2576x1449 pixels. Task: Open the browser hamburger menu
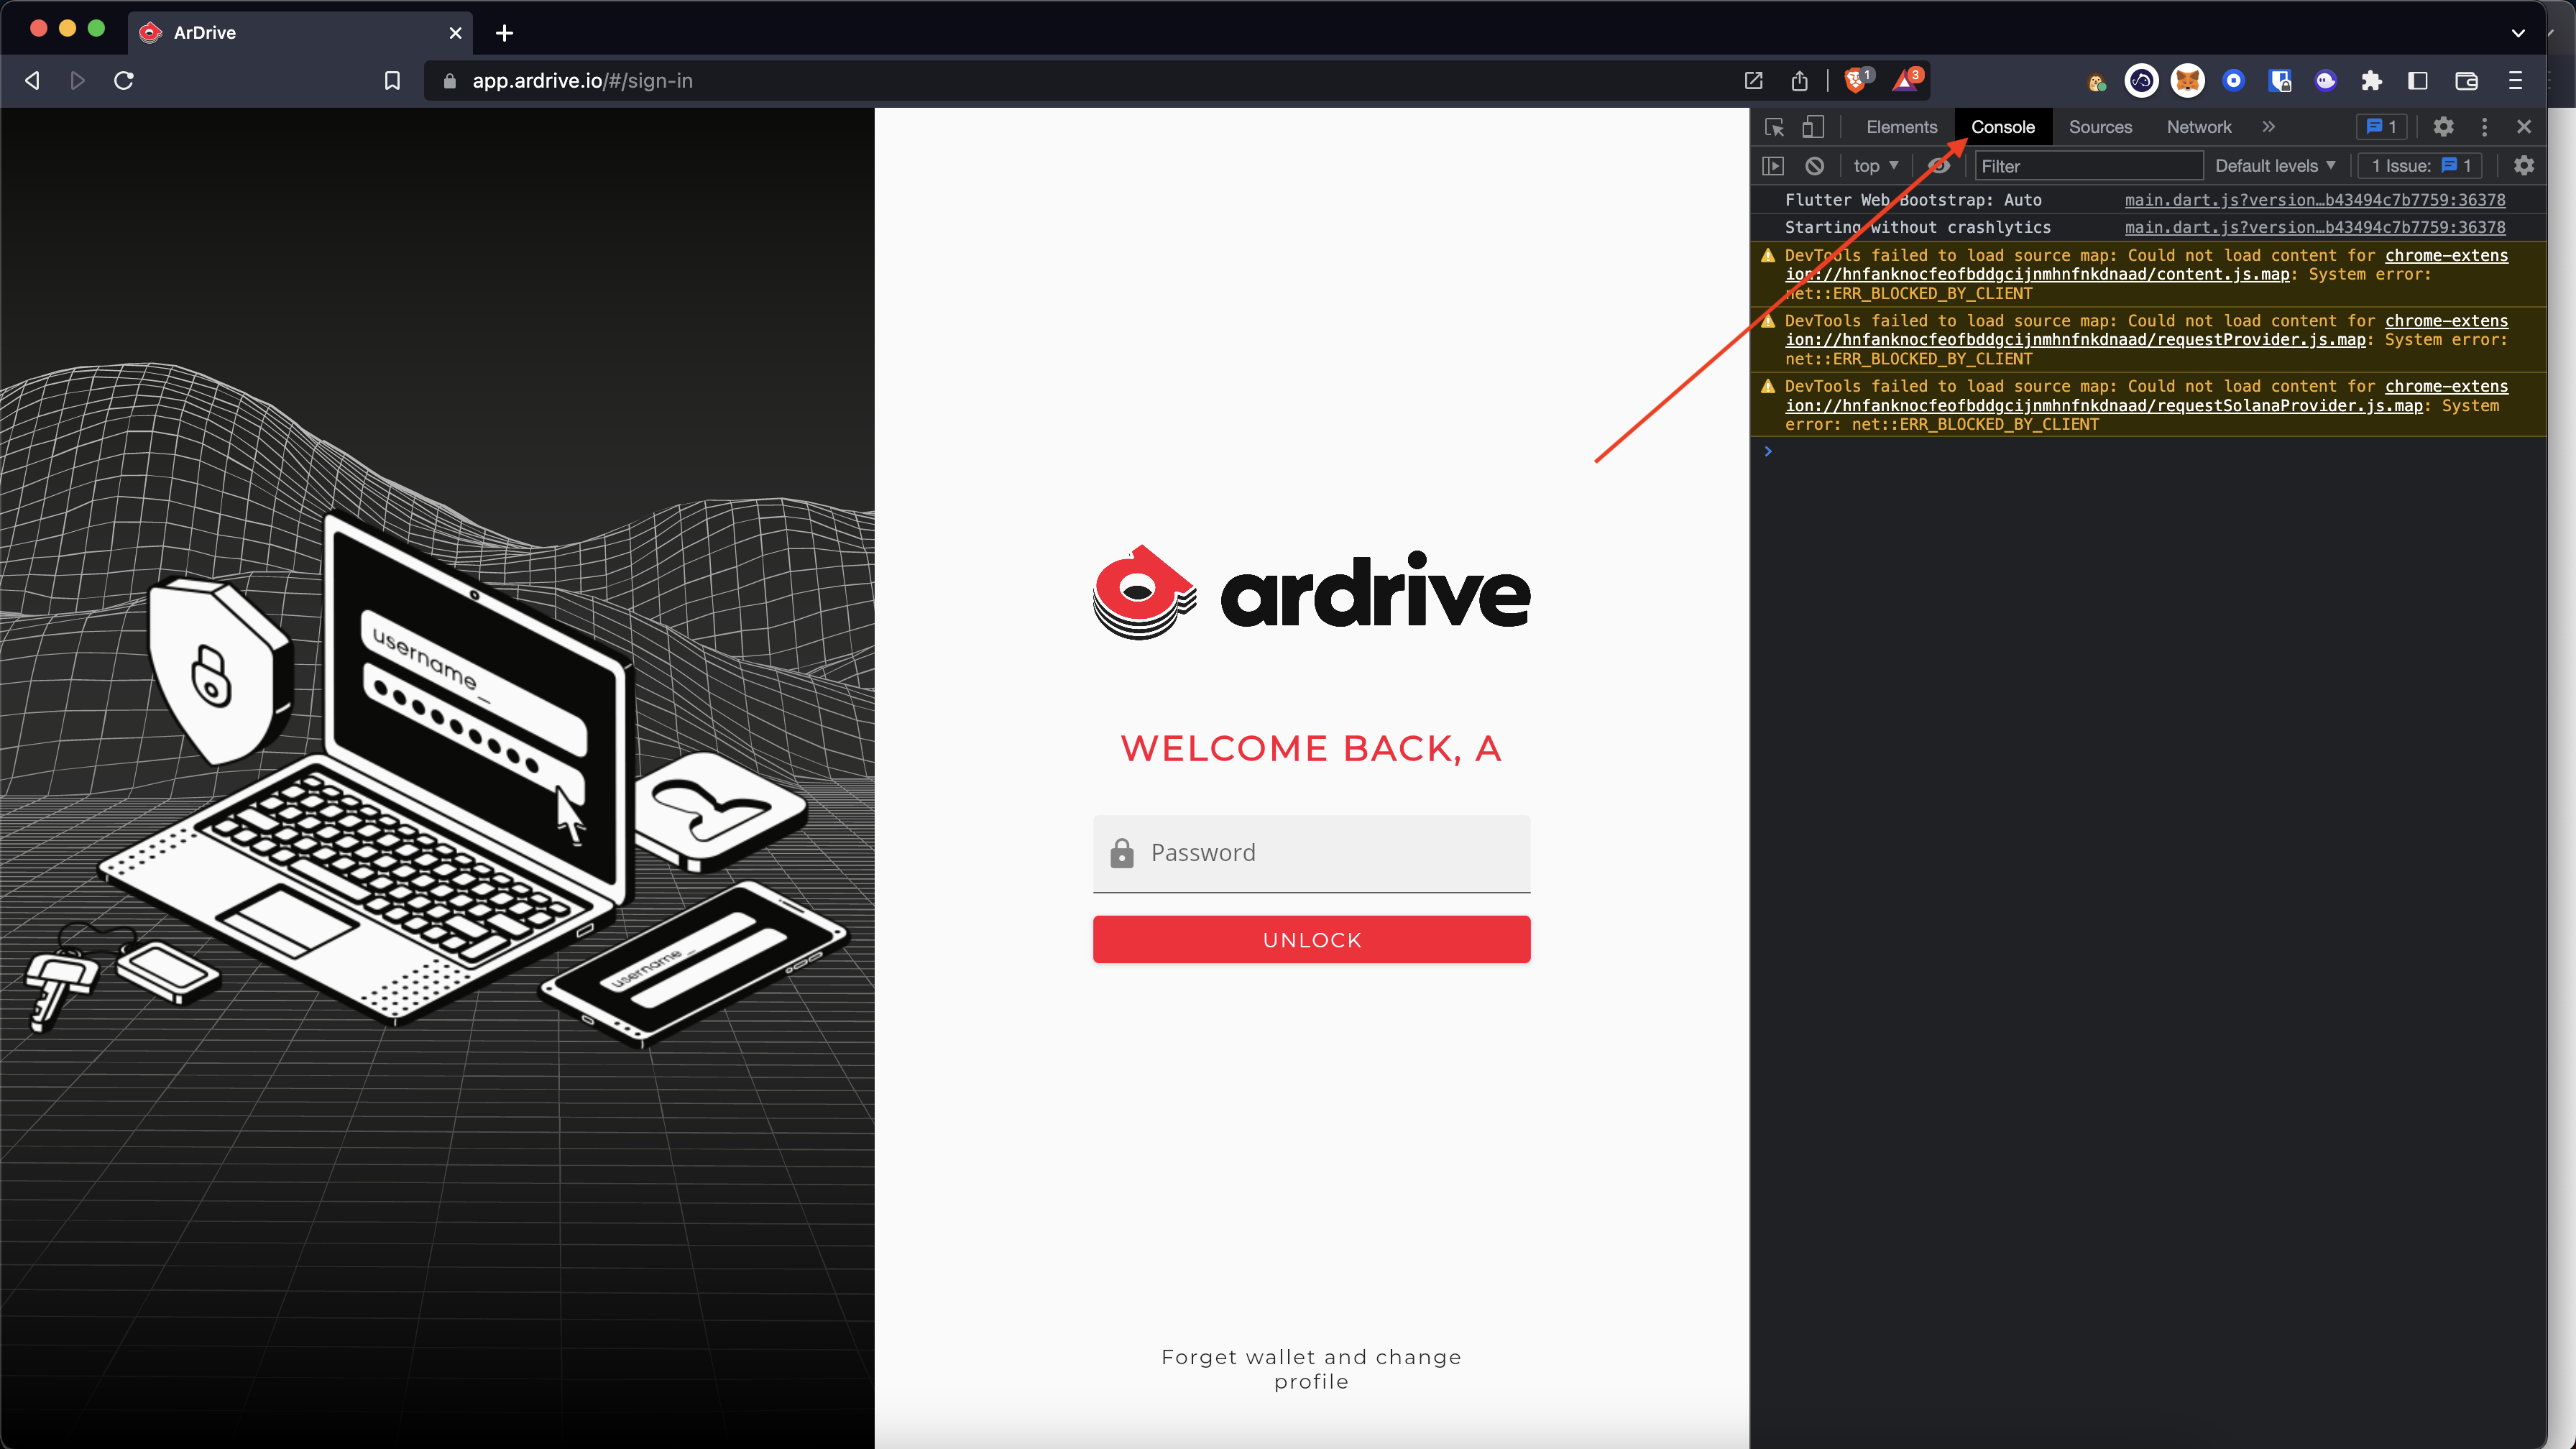pyautogui.click(x=2515, y=81)
